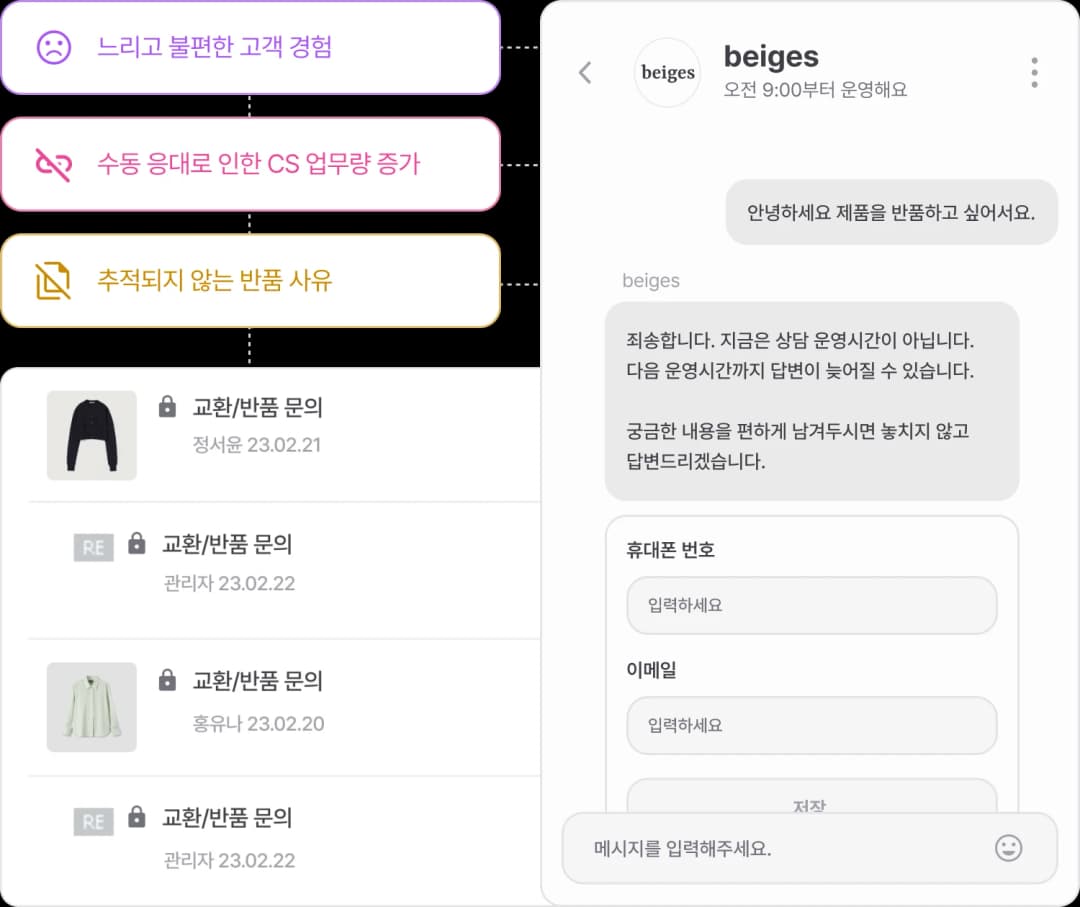Click the 휴대폰 번호 input field
Screen dimensions: 1080x907
[x=811, y=605]
